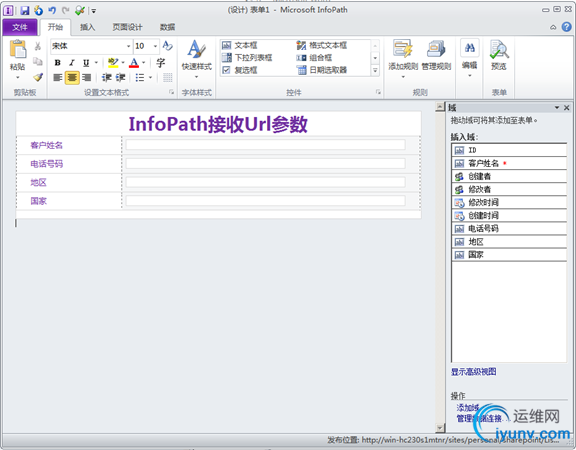Insert a Check Box 复选框 control
The width and height of the screenshot is (576, 450).
(x=240, y=70)
